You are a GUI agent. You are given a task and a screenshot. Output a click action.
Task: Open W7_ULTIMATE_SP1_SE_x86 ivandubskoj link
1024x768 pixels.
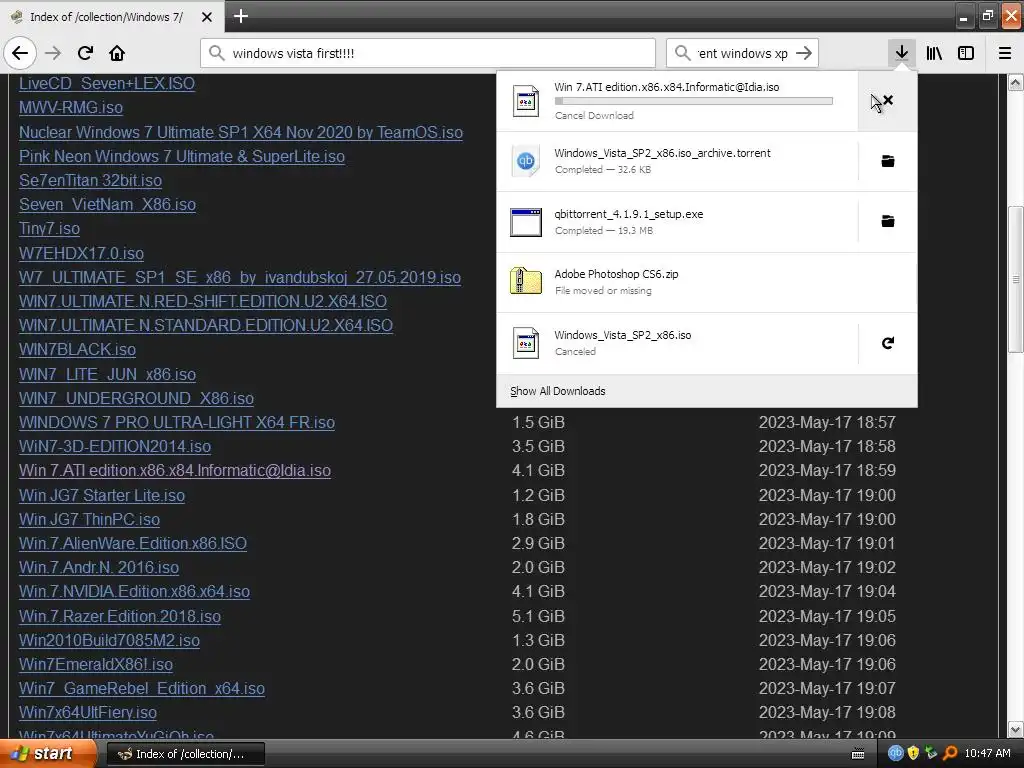click(240, 278)
